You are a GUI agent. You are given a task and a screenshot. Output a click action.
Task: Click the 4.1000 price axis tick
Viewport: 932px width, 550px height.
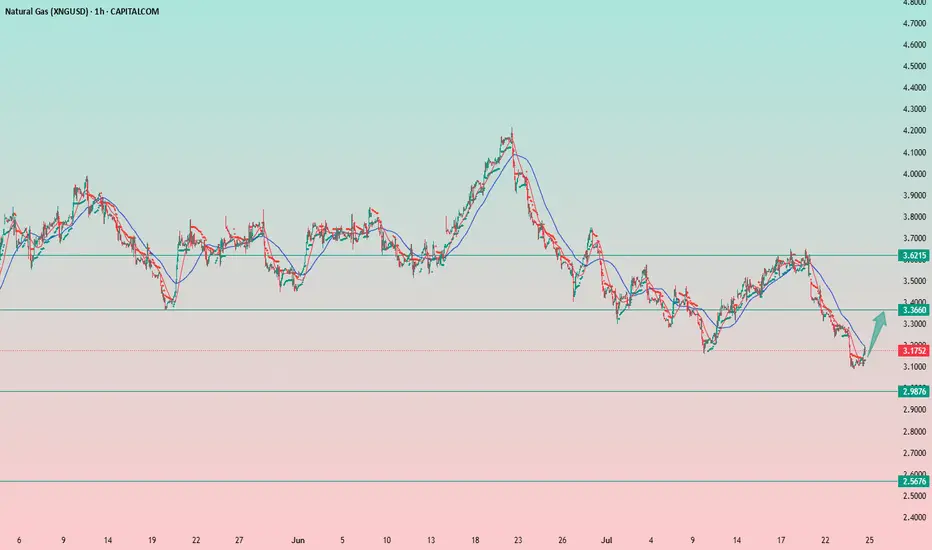pyautogui.click(x=914, y=152)
